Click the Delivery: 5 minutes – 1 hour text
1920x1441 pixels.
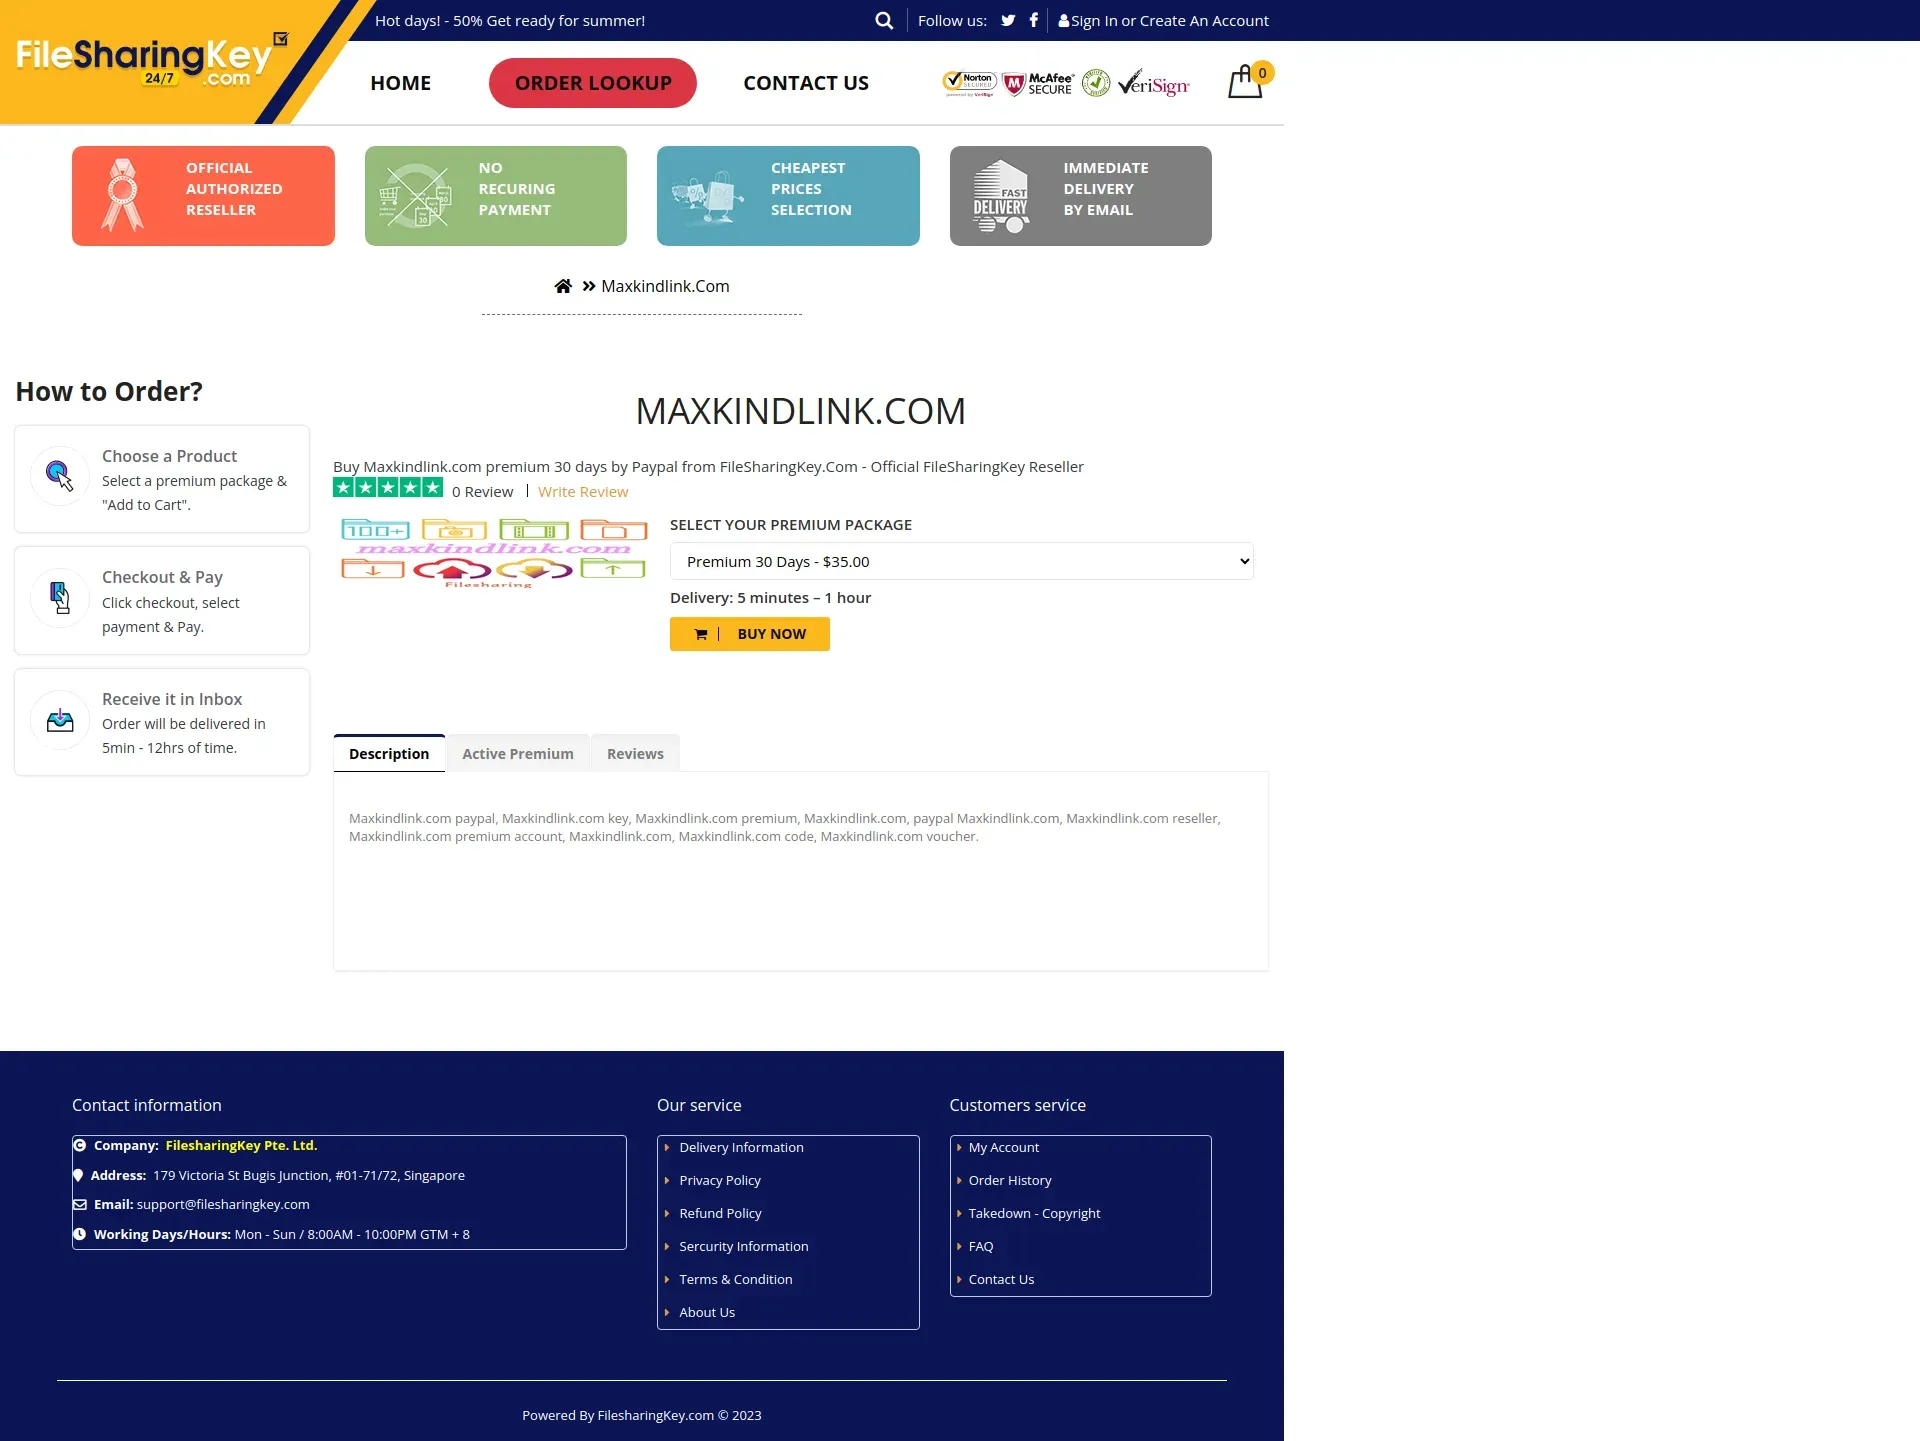[x=770, y=597]
